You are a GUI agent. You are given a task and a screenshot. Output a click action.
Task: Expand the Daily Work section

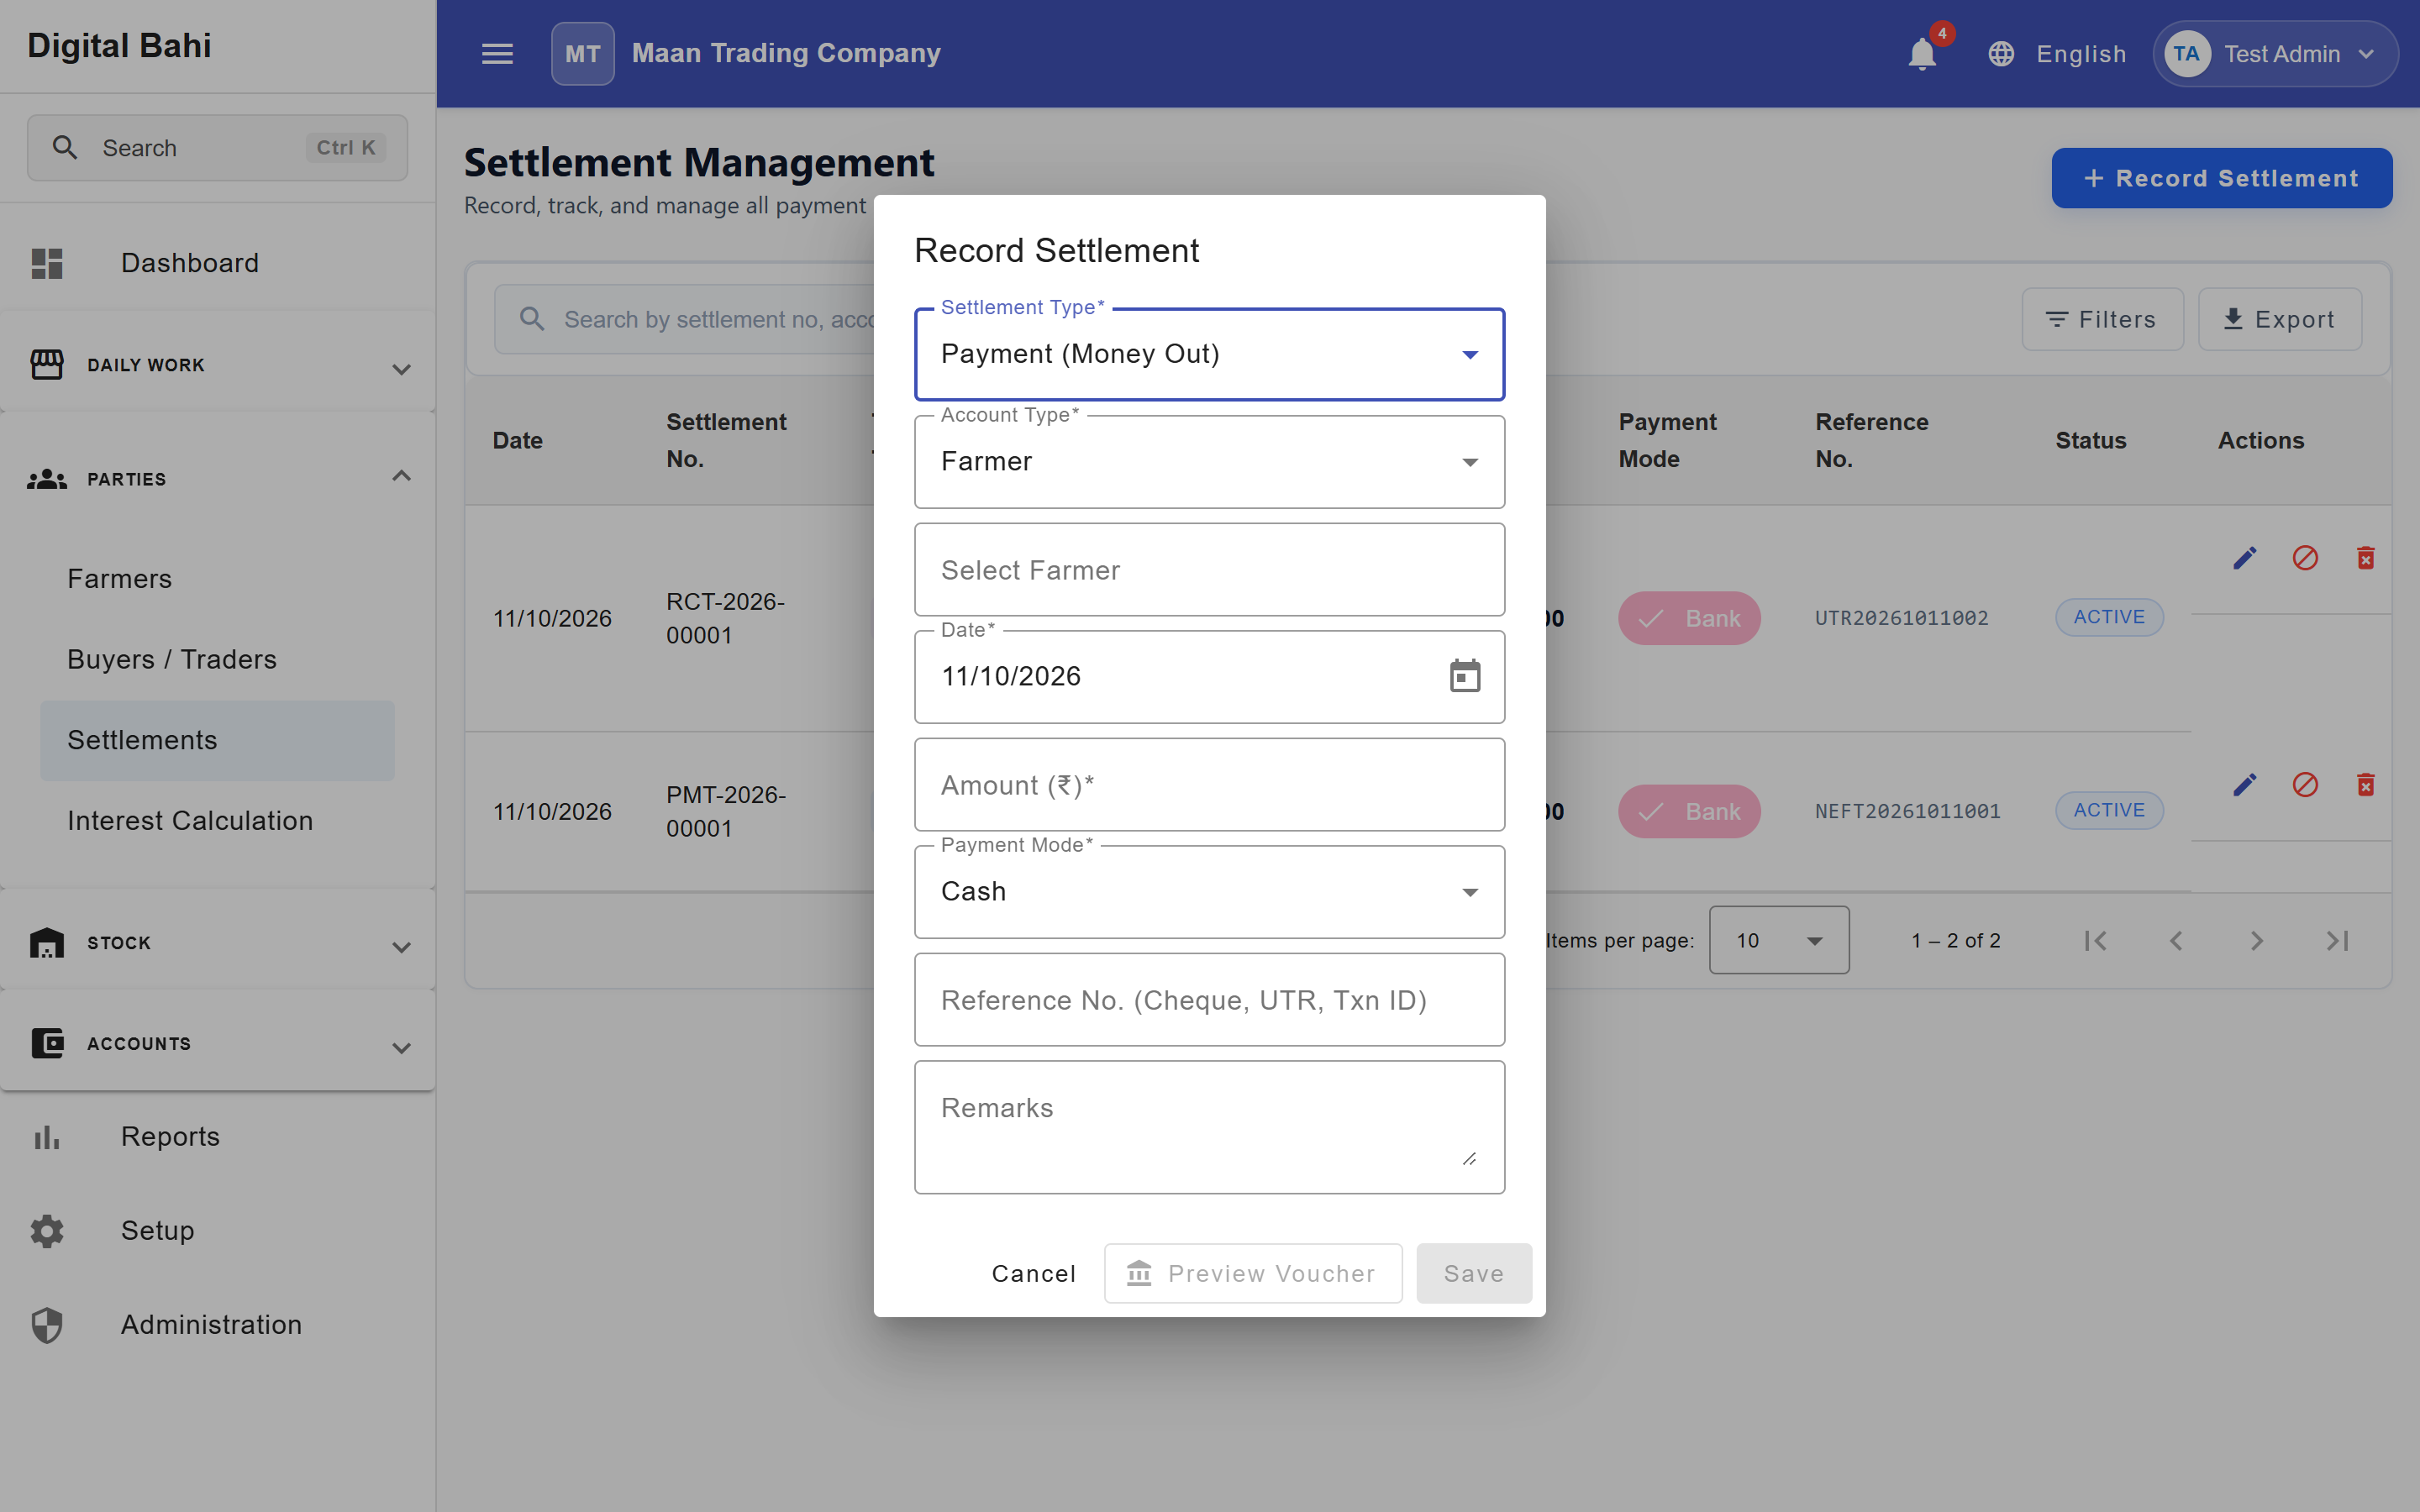(218, 366)
